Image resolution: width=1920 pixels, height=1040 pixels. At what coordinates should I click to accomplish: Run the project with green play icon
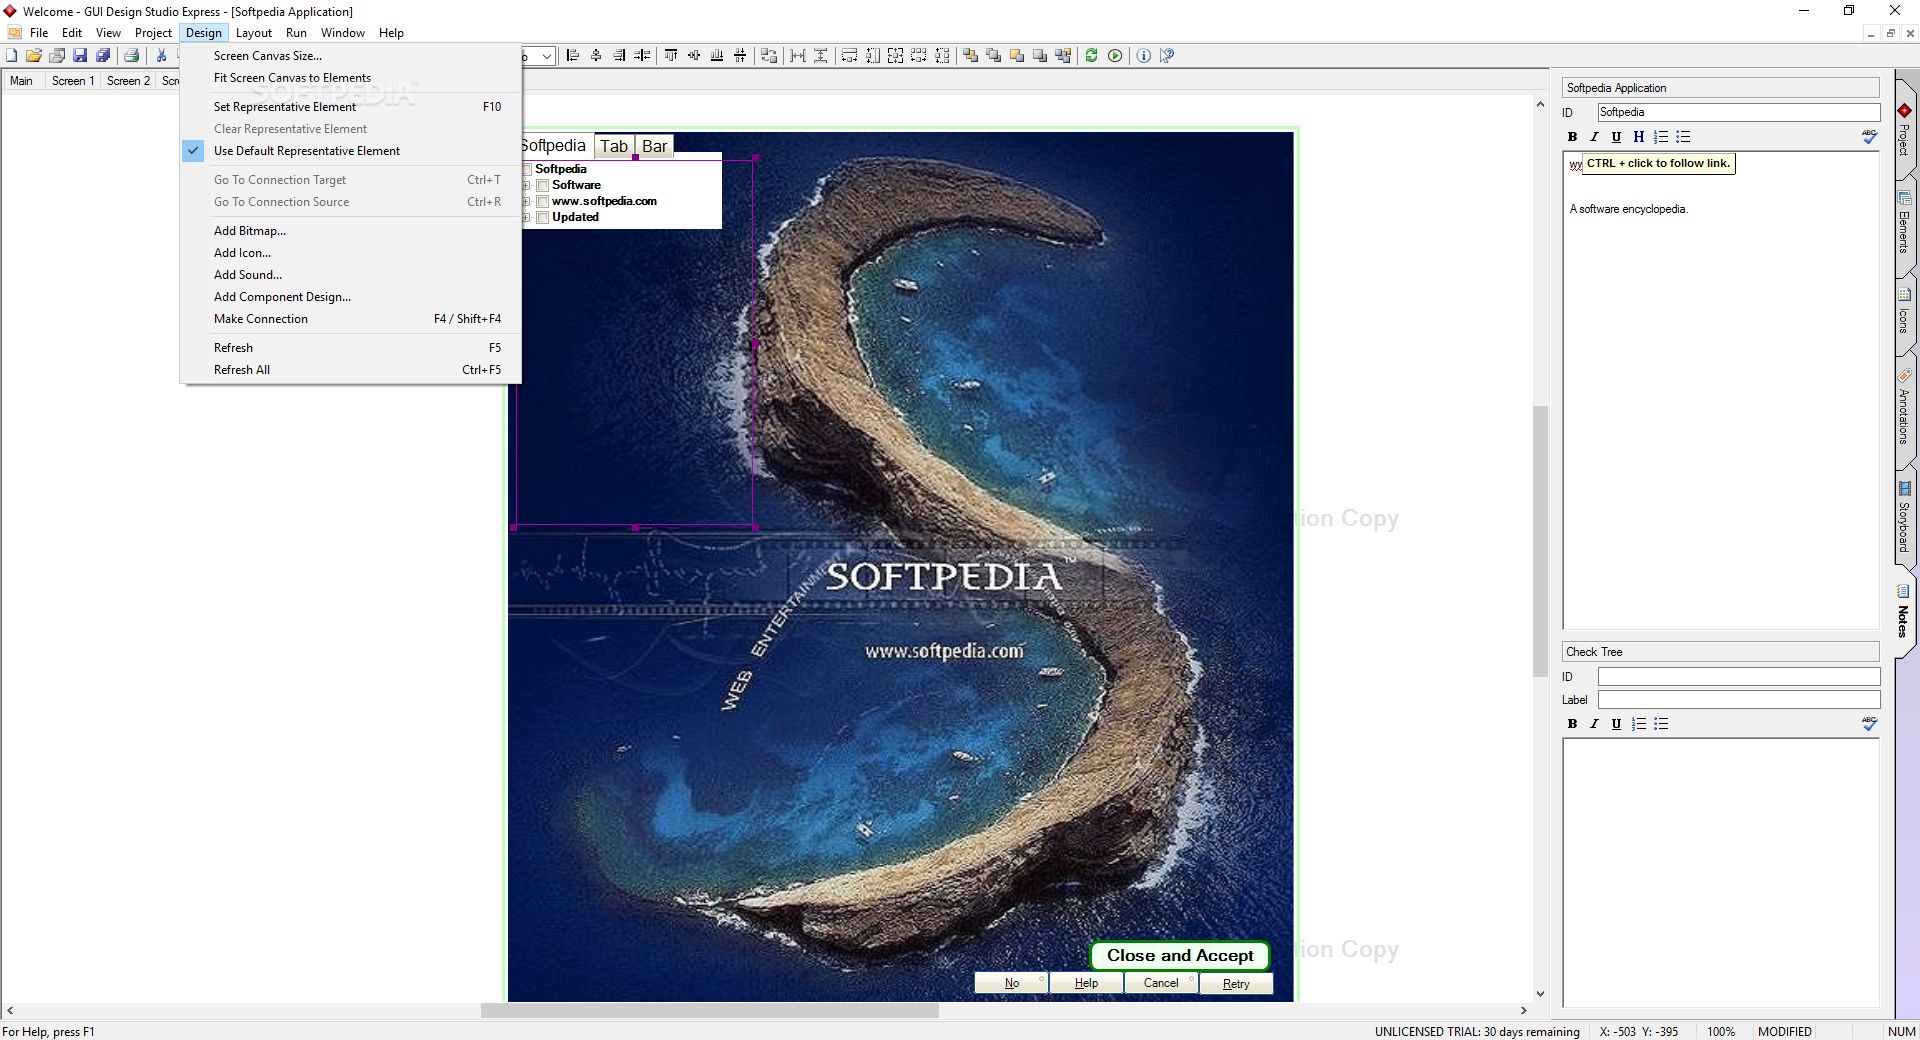[1115, 56]
